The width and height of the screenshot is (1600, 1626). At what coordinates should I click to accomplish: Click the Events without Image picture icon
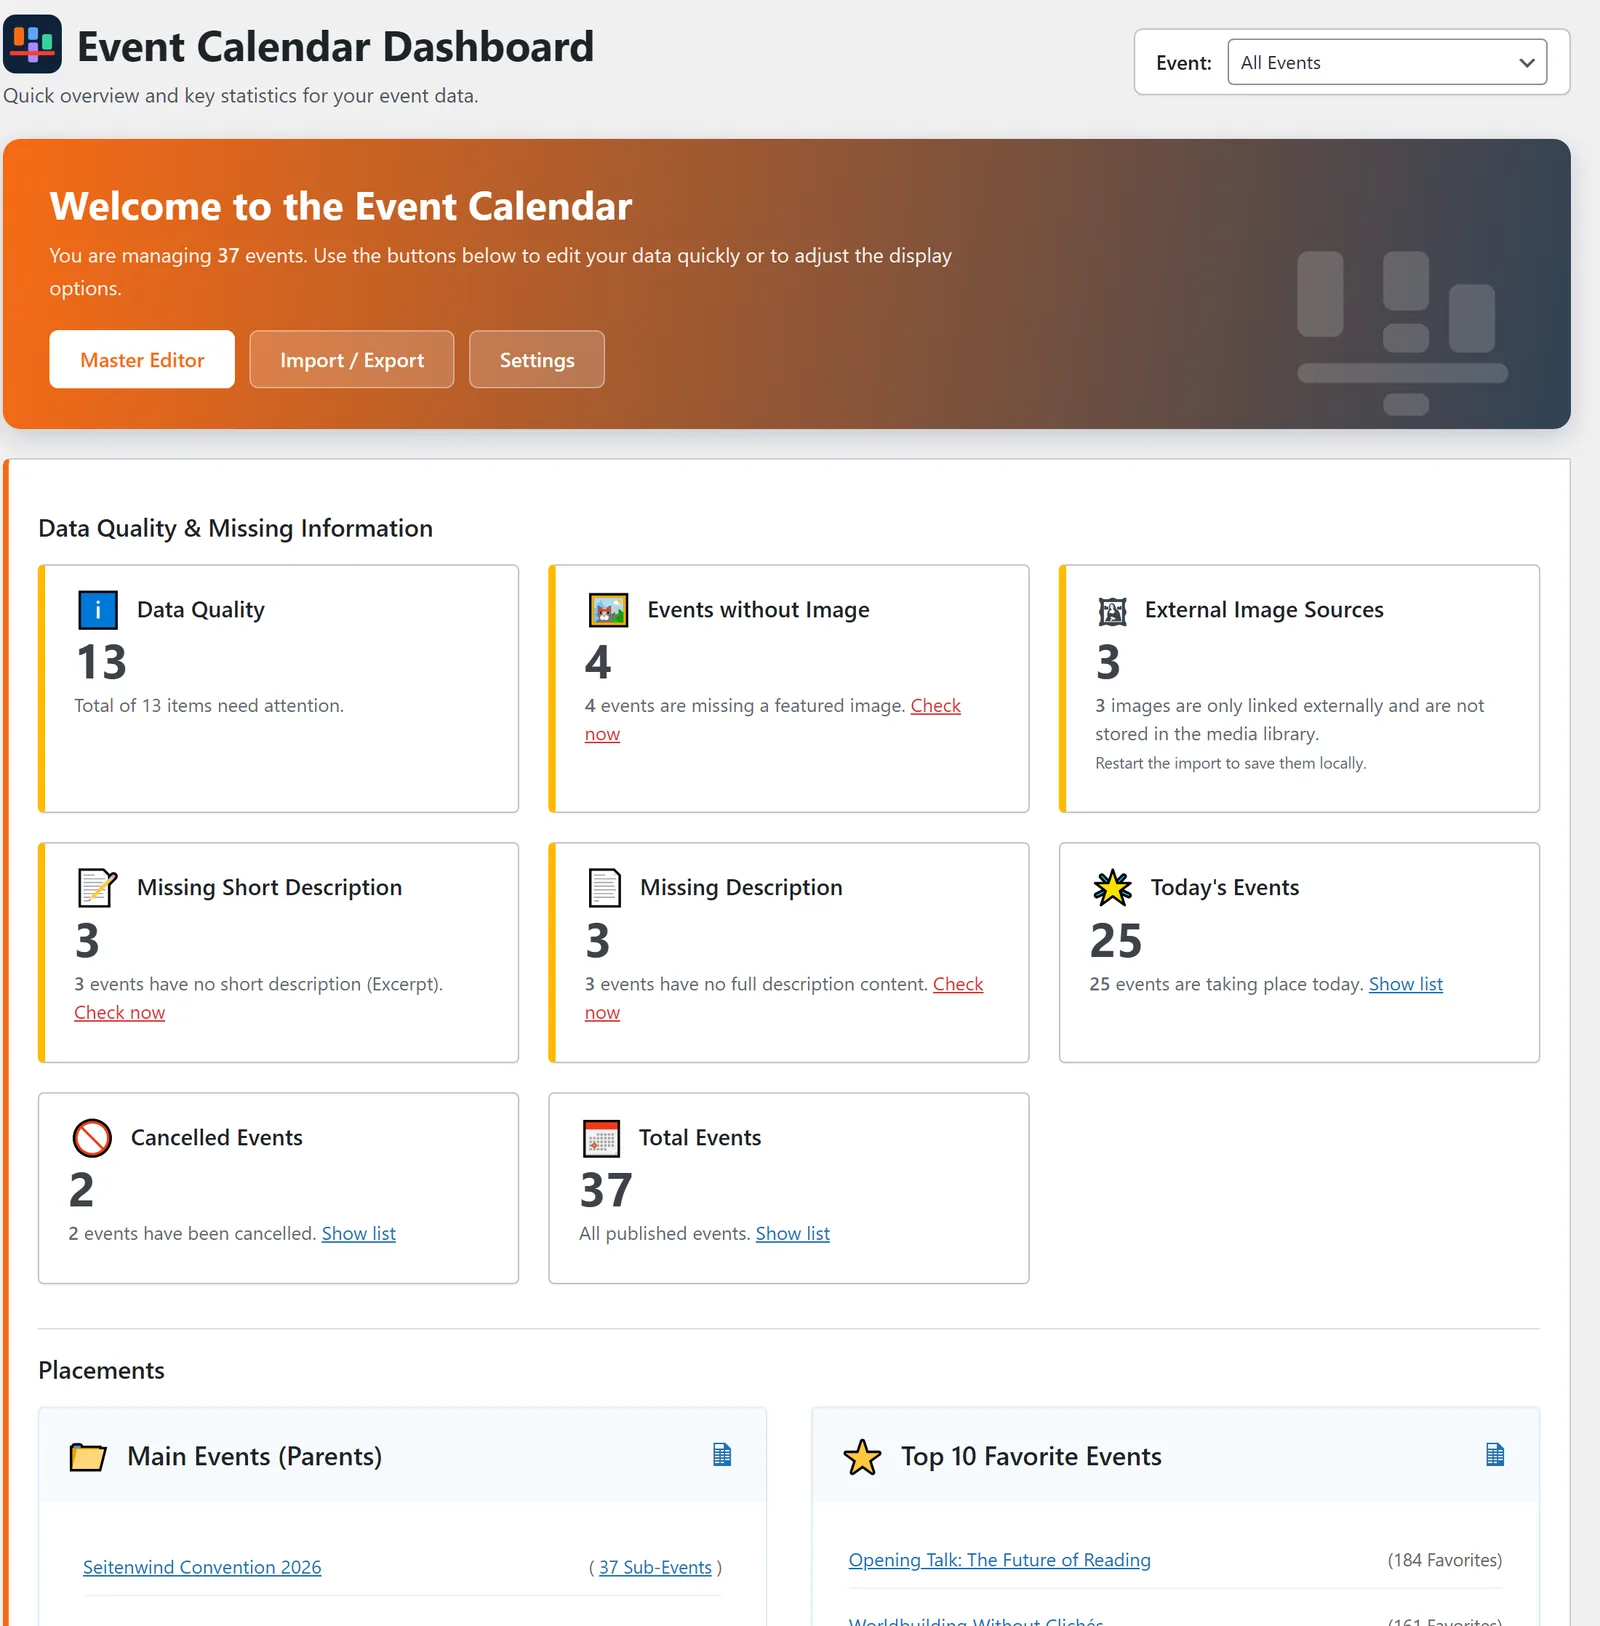point(608,610)
